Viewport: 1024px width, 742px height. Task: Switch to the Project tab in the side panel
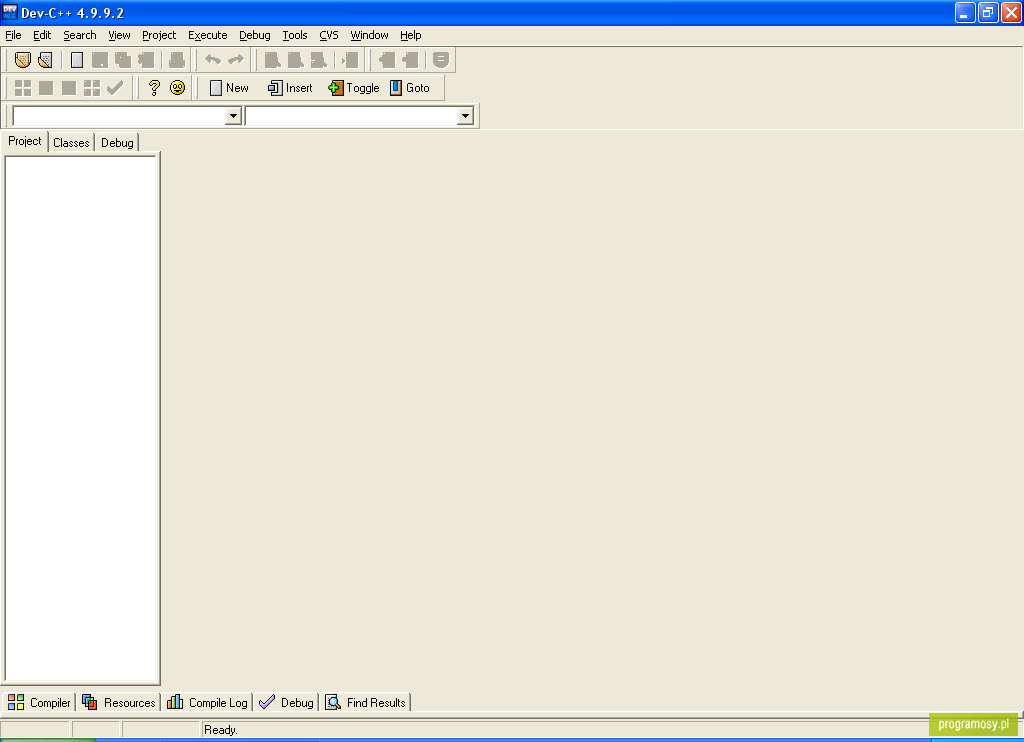coord(25,141)
